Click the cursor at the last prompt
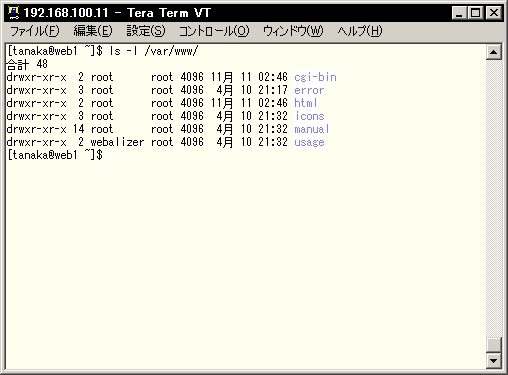This screenshot has width=508, height=375. point(111,155)
